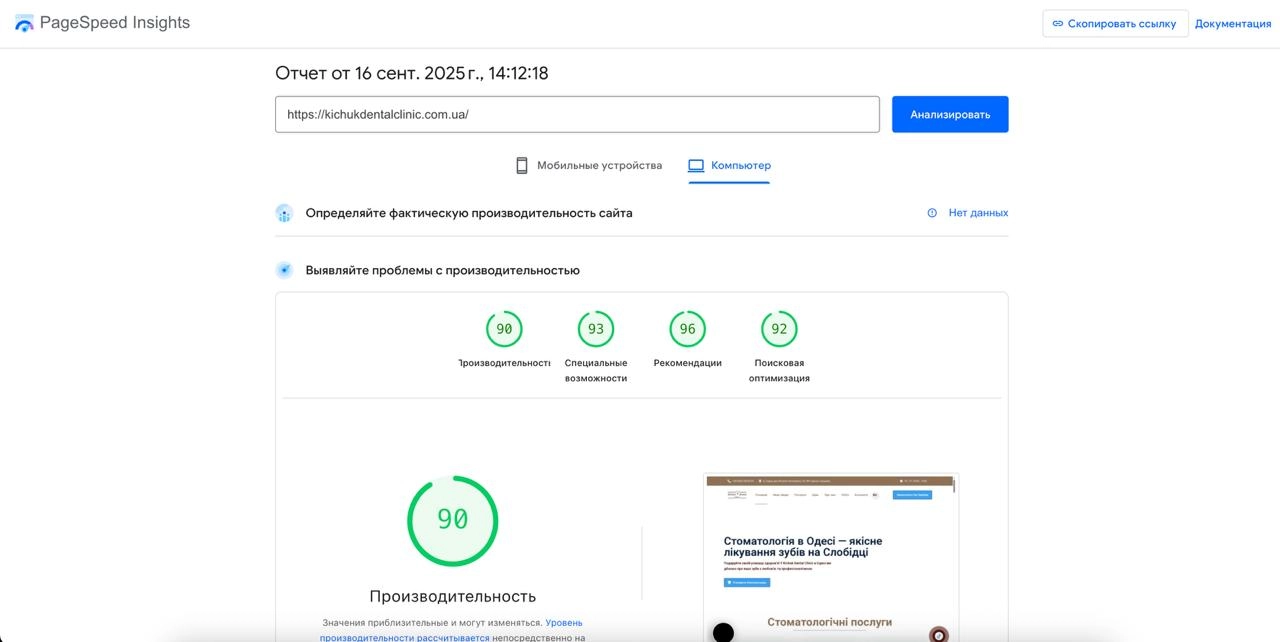1280x642 pixels.
Task: Click the black circle icon below preview
Action: (723, 633)
